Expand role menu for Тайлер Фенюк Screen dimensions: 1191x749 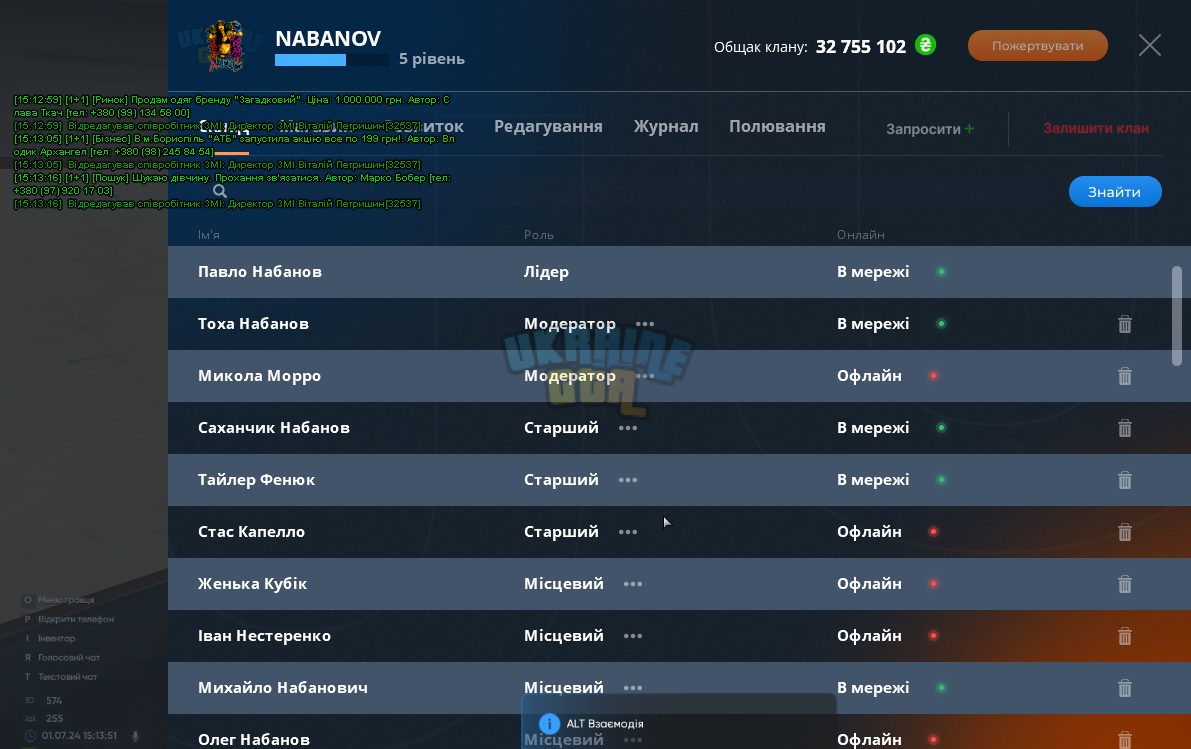pos(627,480)
